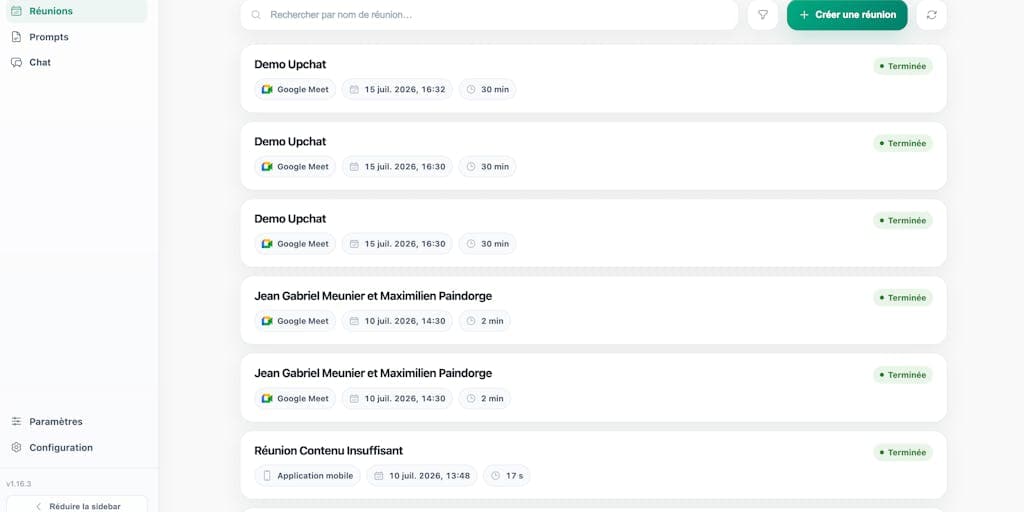
Task: Click the Prompts document icon in sidebar
Action: (x=16, y=37)
